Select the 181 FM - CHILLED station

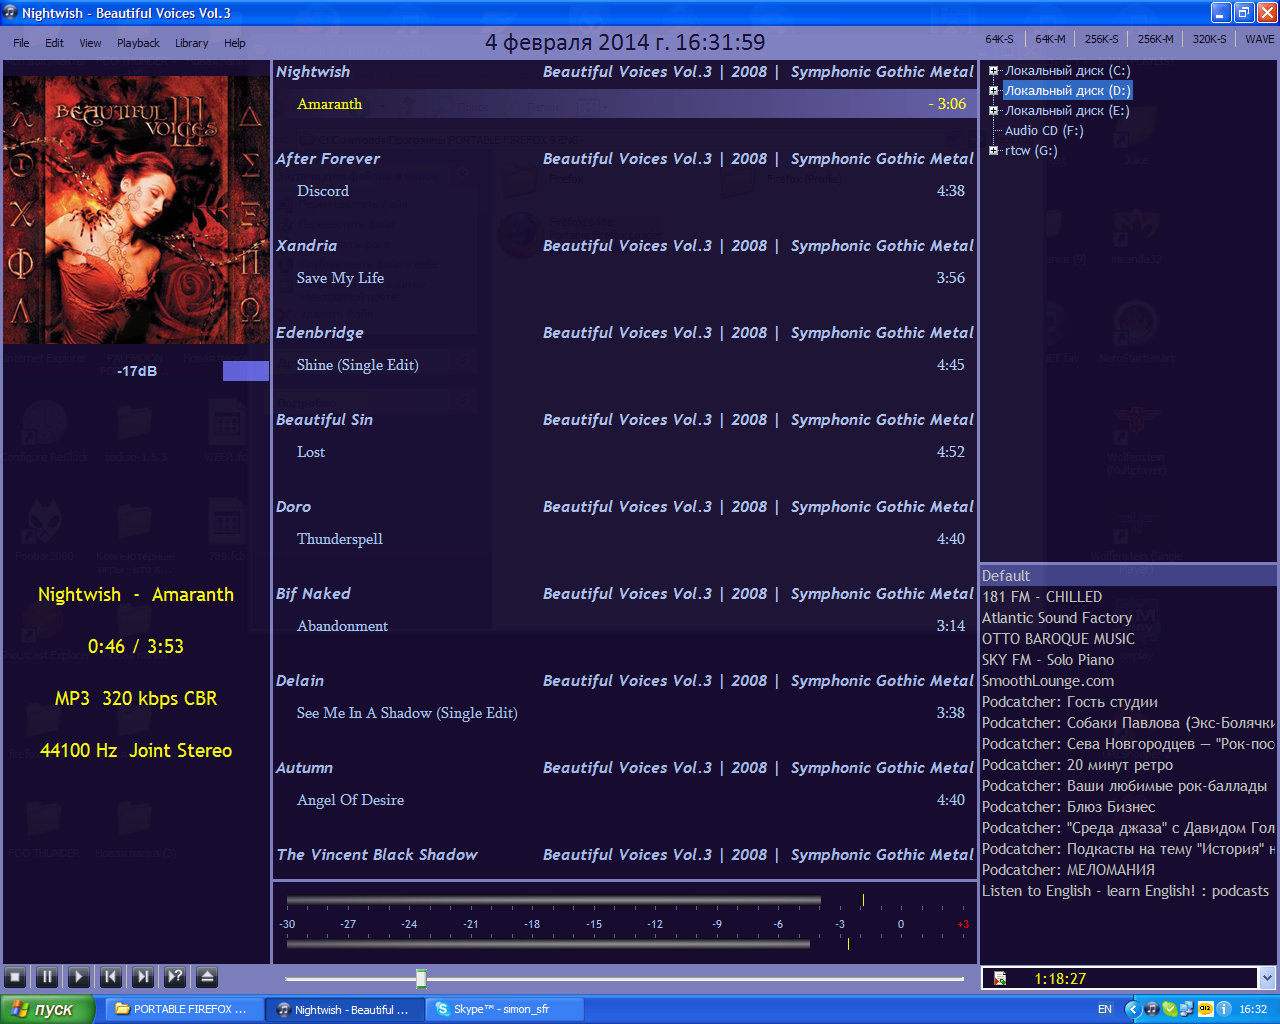point(1128,597)
